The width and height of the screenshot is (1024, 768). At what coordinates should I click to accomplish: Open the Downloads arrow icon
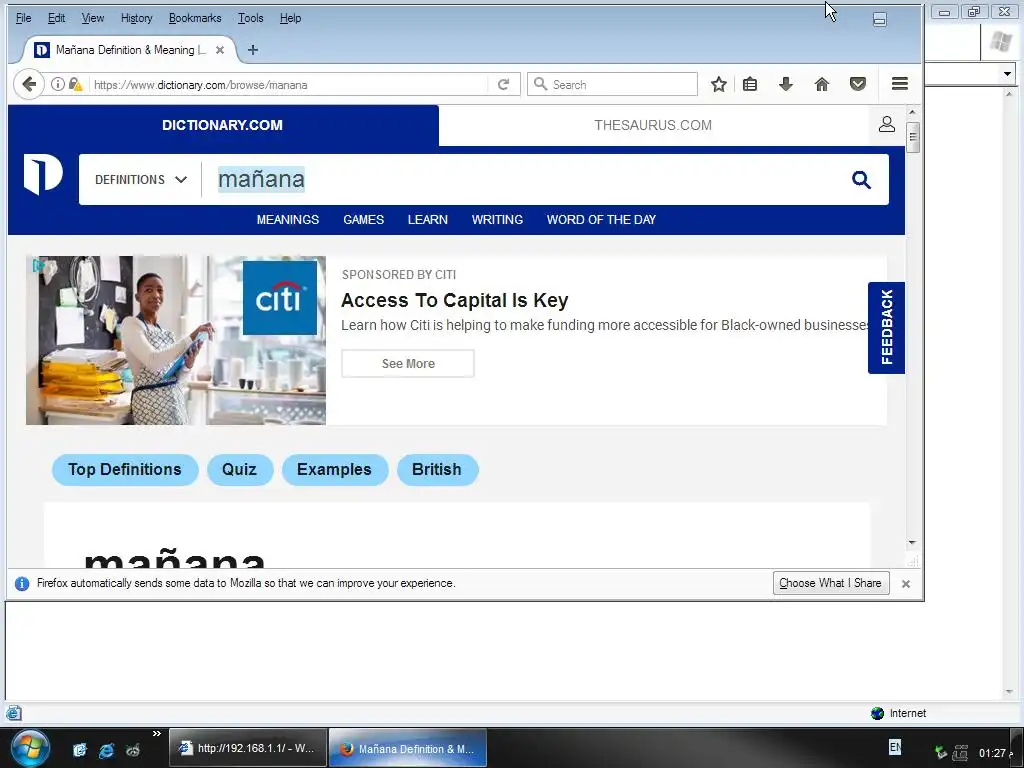(786, 84)
